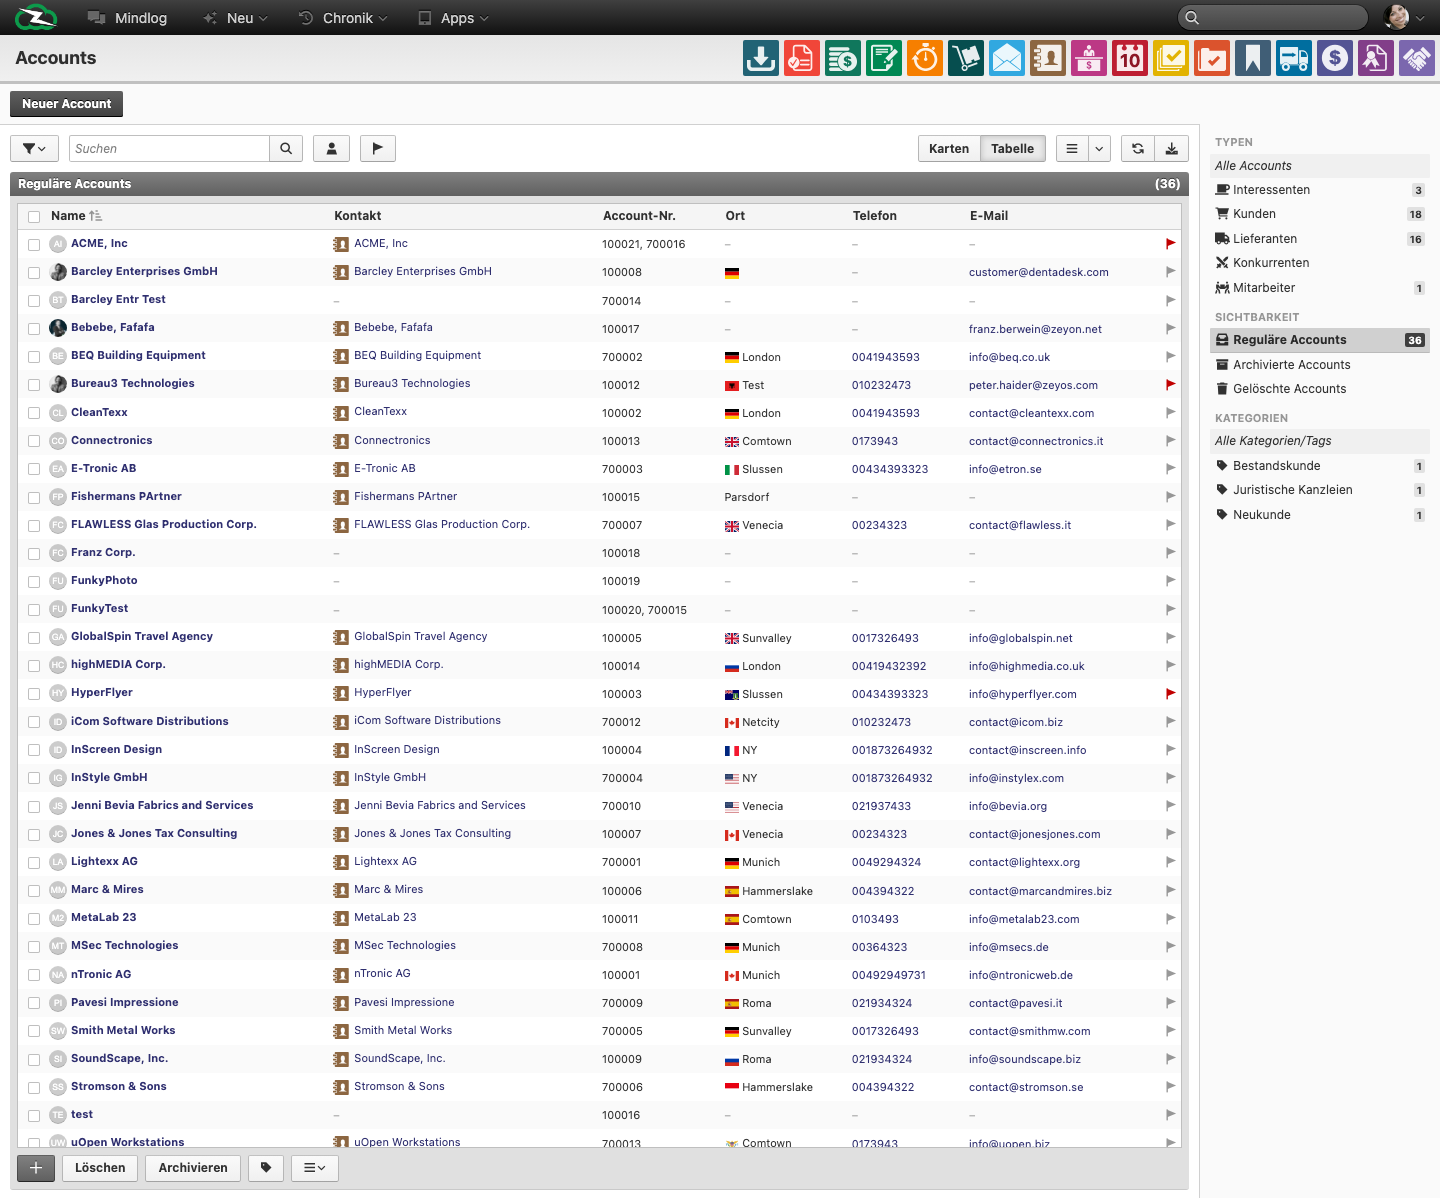This screenshot has height=1198, width=1440.
Task: Open the Neu dropdown menu
Action: click(x=235, y=18)
